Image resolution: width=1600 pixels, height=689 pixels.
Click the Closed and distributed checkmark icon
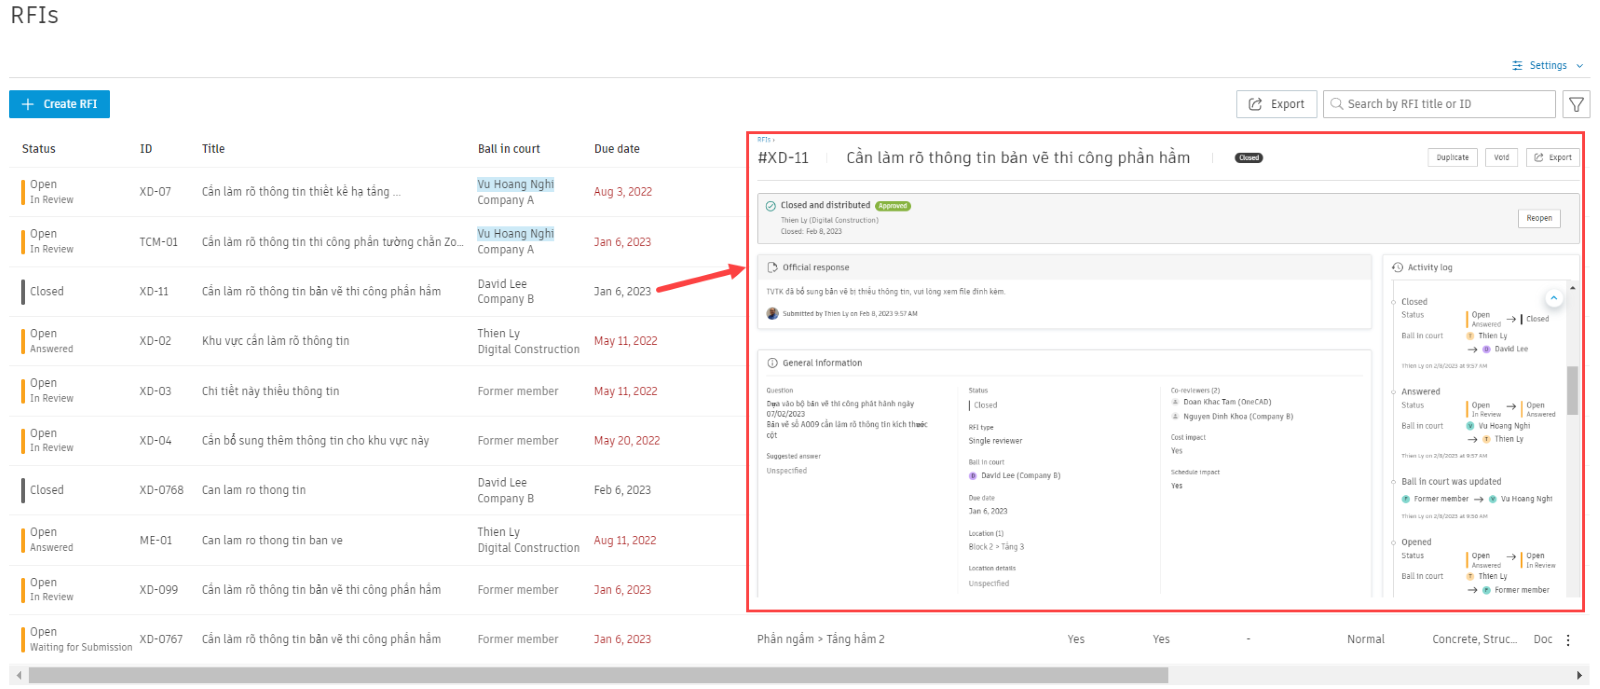[771, 206]
